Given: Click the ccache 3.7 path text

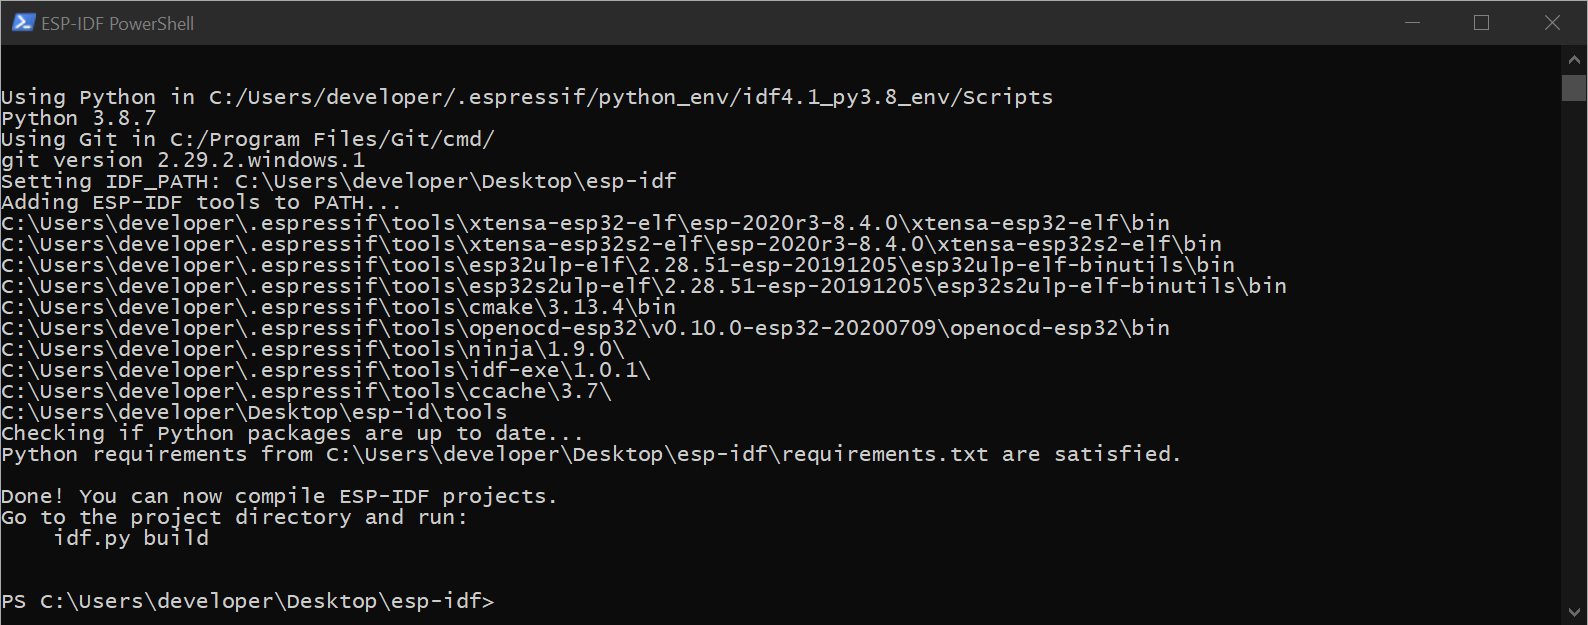Looking at the screenshot, I should pos(305,390).
